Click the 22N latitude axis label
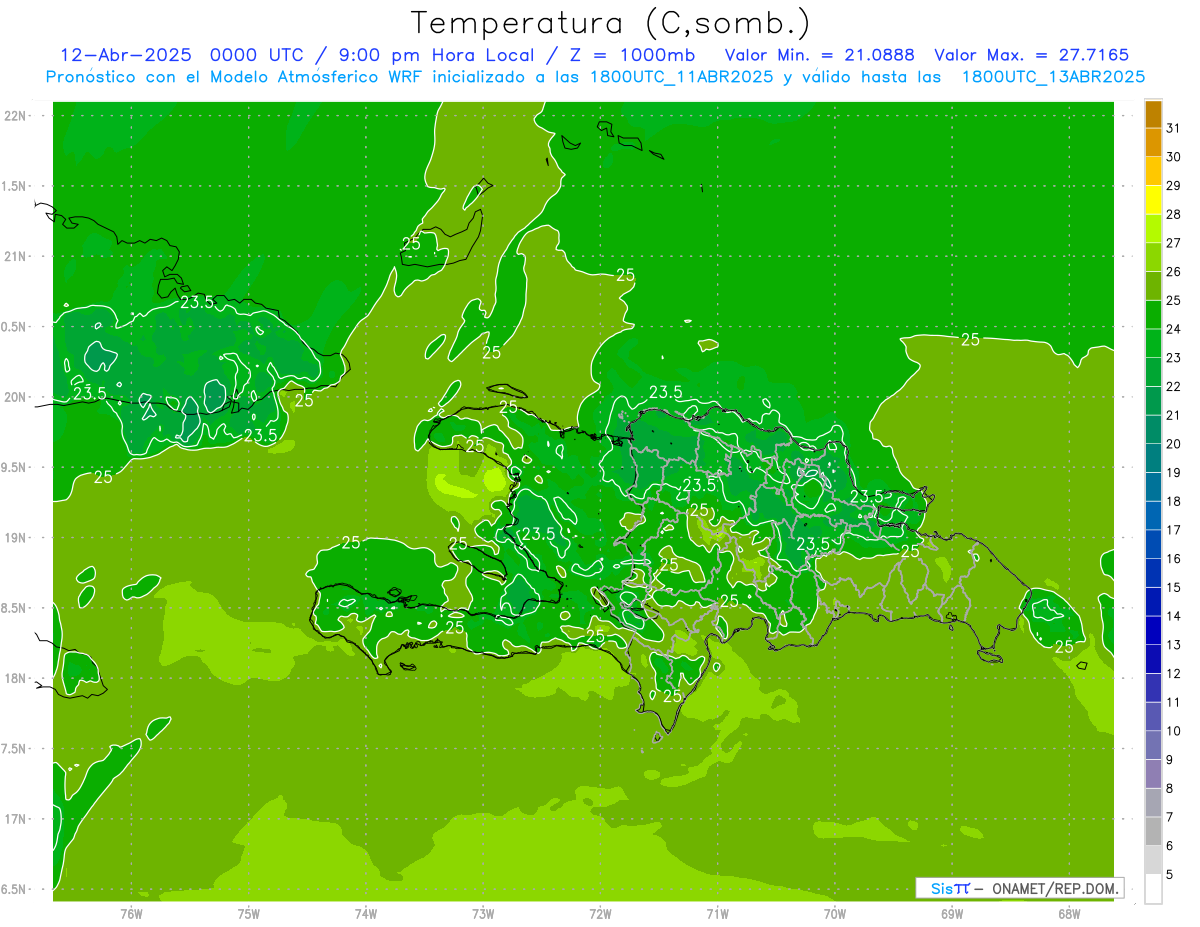This screenshot has width=1200, height=927. click(x=14, y=116)
